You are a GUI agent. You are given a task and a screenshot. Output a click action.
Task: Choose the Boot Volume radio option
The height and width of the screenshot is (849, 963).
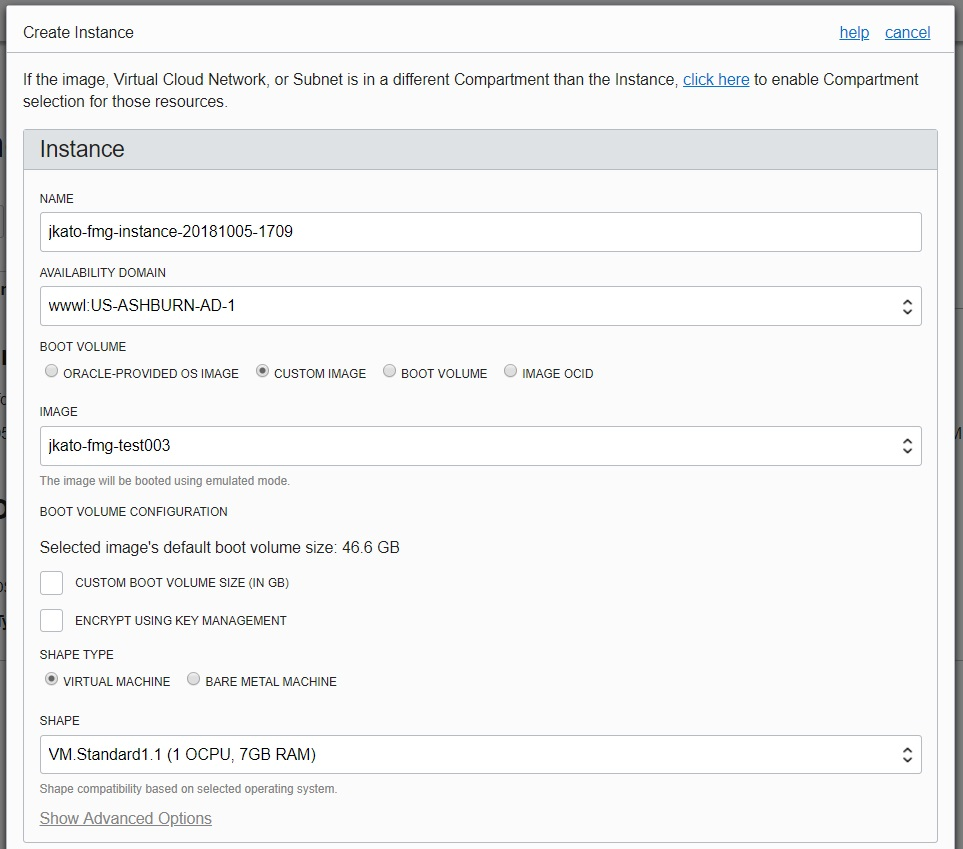click(x=390, y=372)
